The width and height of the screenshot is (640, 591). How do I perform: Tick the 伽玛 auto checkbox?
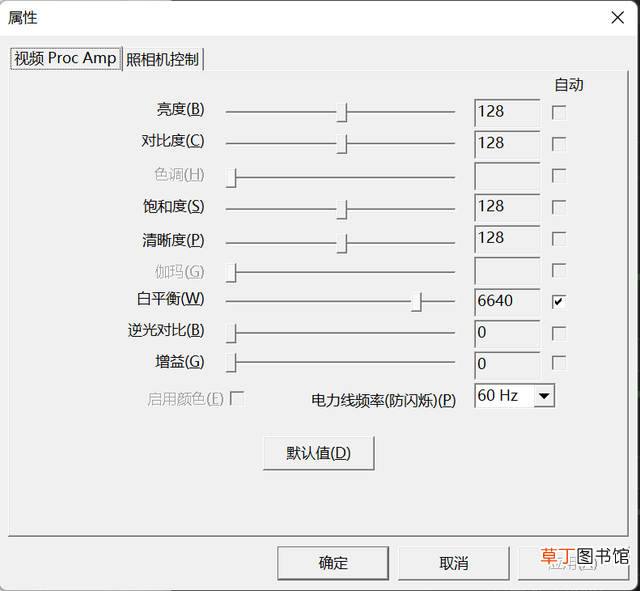pyautogui.click(x=559, y=271)
